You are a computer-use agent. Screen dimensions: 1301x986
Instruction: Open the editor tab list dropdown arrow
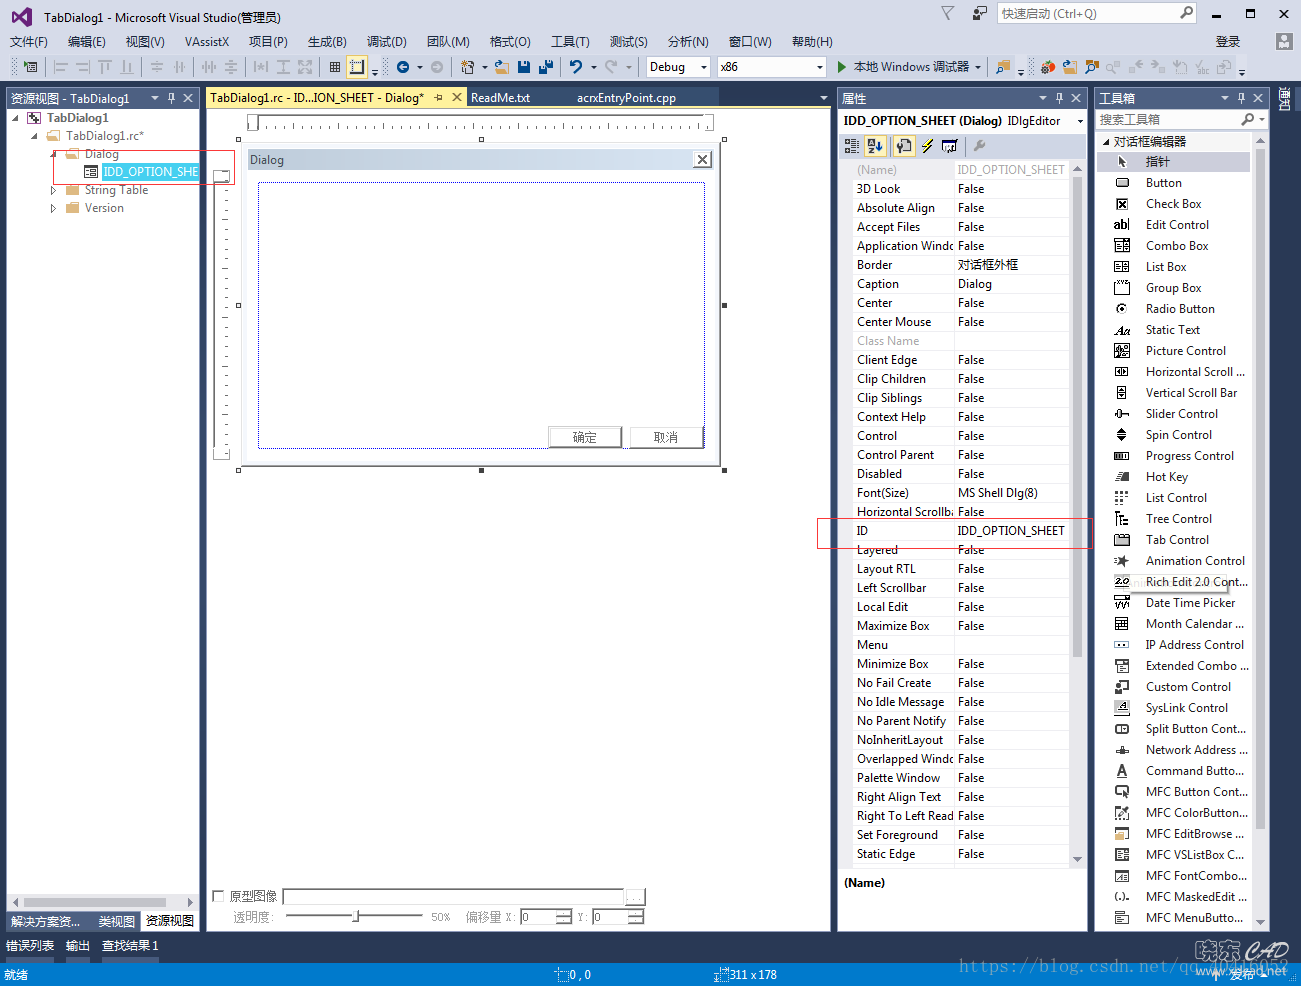pos(824,98)
